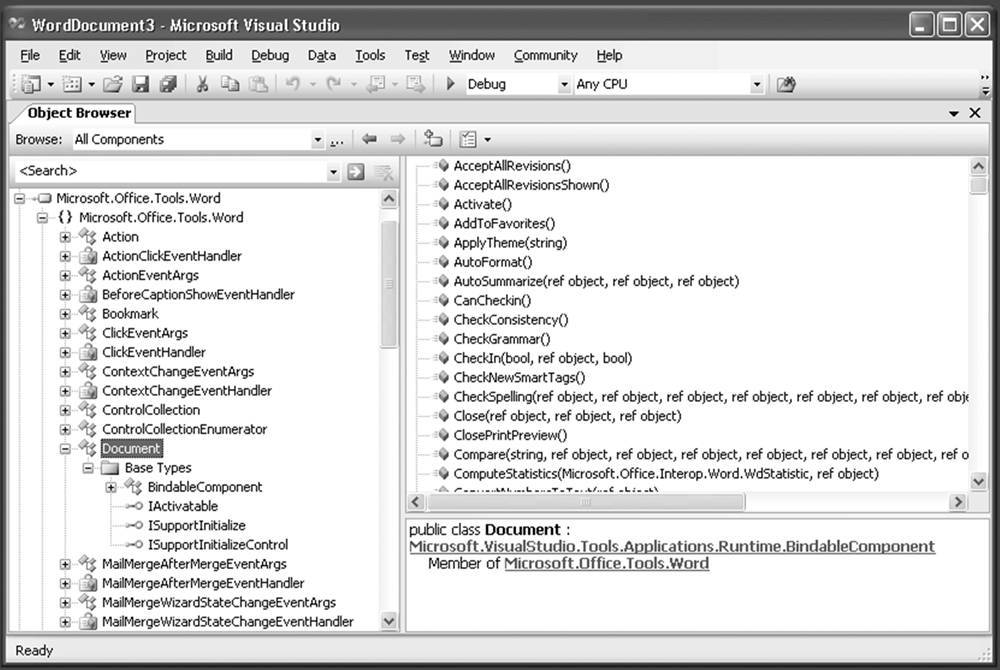Expand the Action class node
Screen dimensions: 1000x670
tap(65, 237)
